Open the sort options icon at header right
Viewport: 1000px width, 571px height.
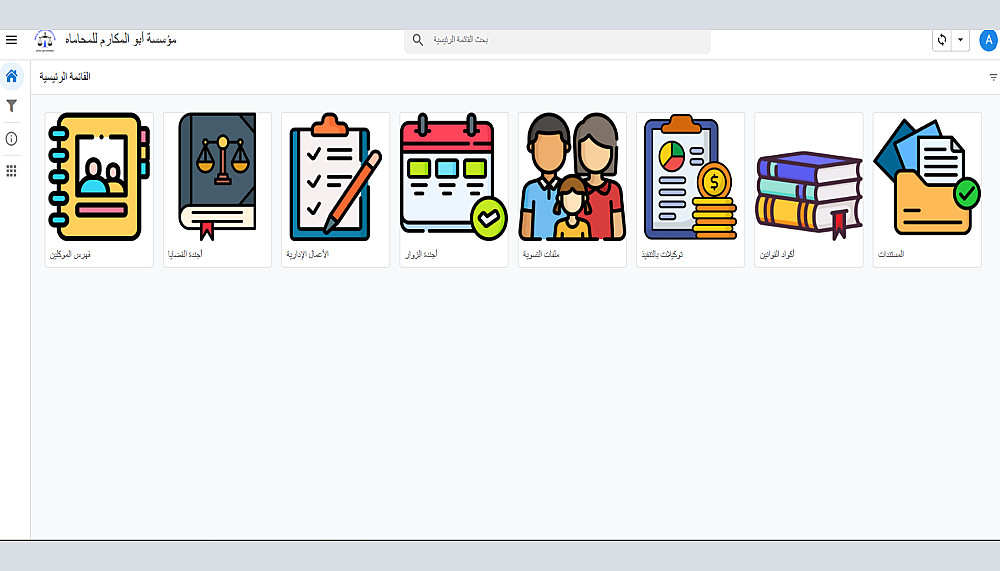tap(993, 77)
